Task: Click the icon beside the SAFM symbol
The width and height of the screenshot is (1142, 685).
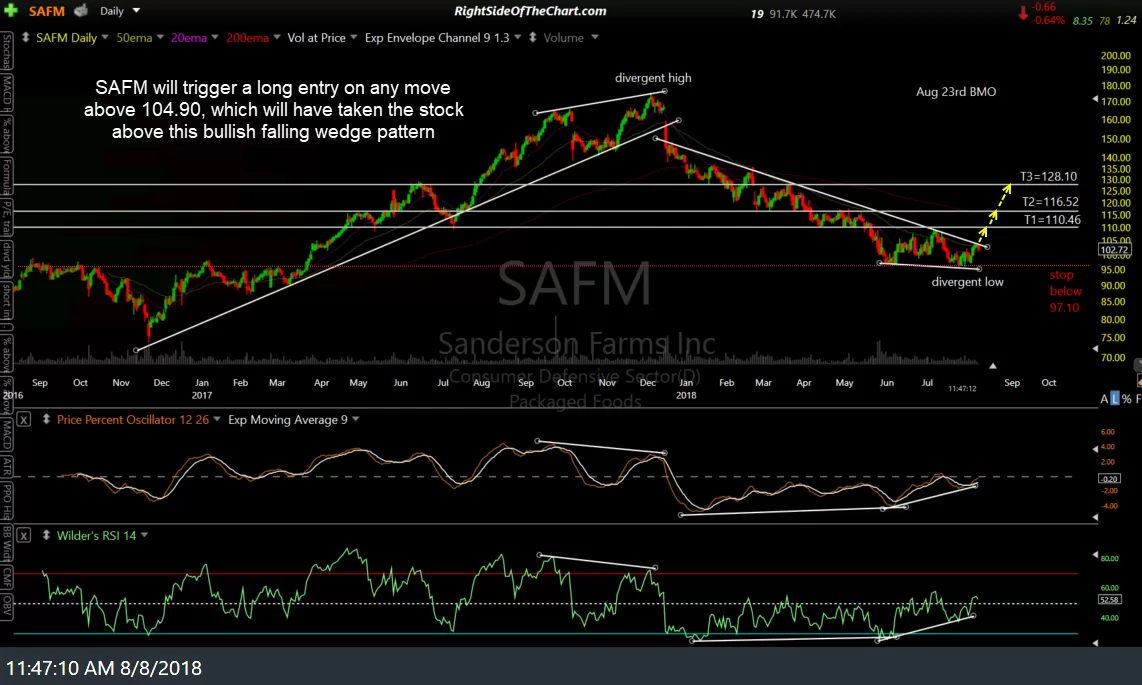Action: [81, 11]
